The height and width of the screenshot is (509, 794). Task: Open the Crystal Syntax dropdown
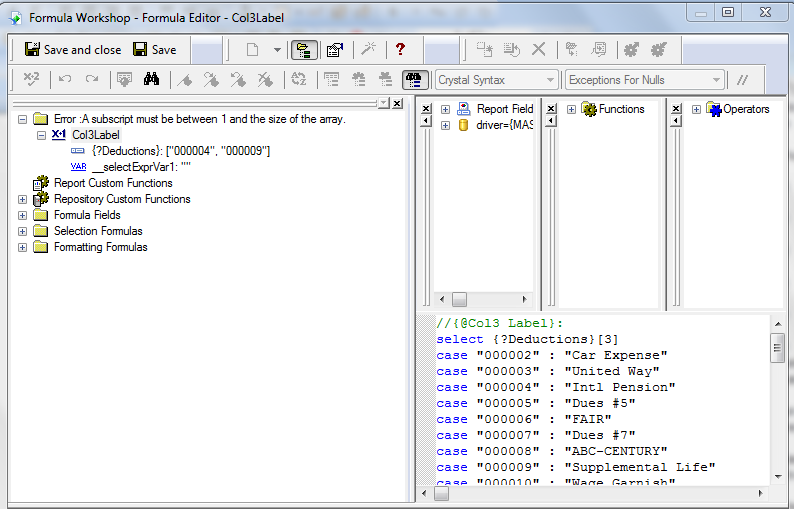click(550, 80)
